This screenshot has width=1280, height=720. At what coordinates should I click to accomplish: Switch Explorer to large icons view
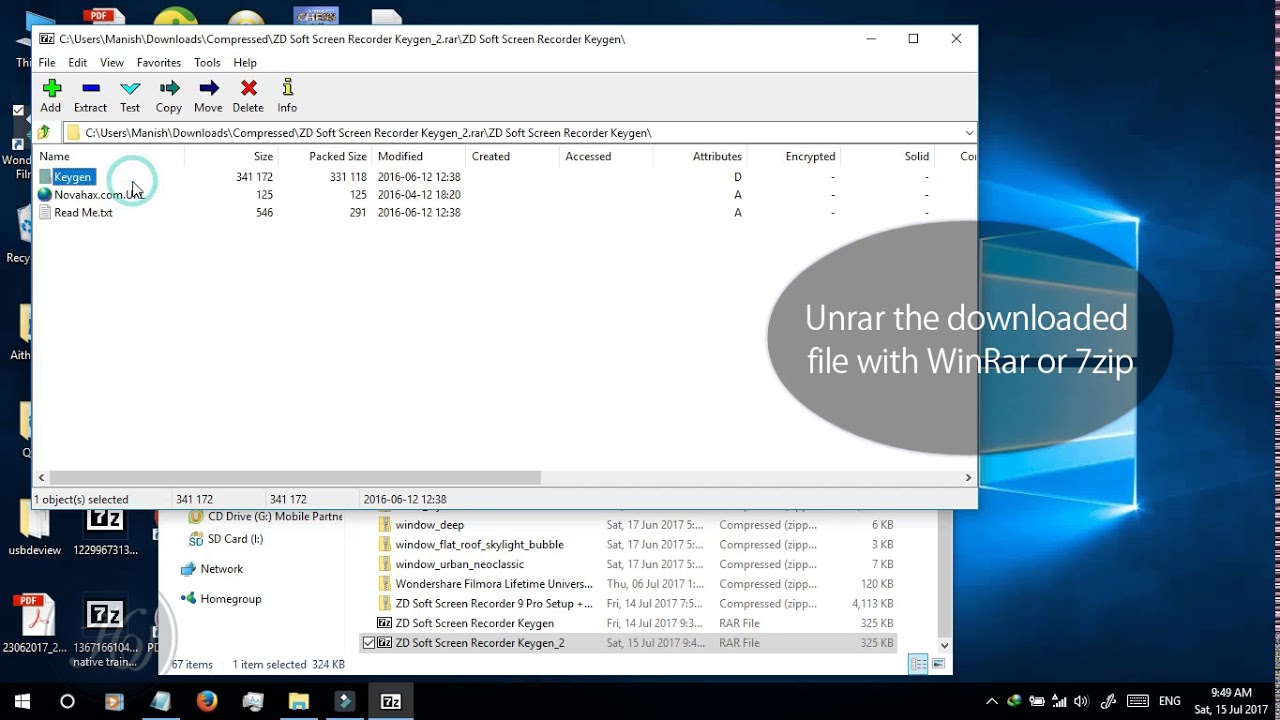pos(939,664)
